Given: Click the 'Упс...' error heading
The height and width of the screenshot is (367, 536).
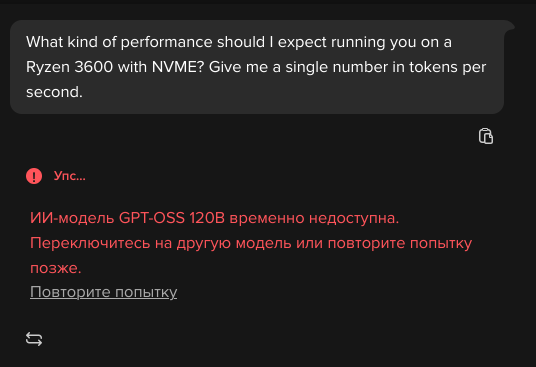Looking at the screenshot, I should click(x=69, y=176).
